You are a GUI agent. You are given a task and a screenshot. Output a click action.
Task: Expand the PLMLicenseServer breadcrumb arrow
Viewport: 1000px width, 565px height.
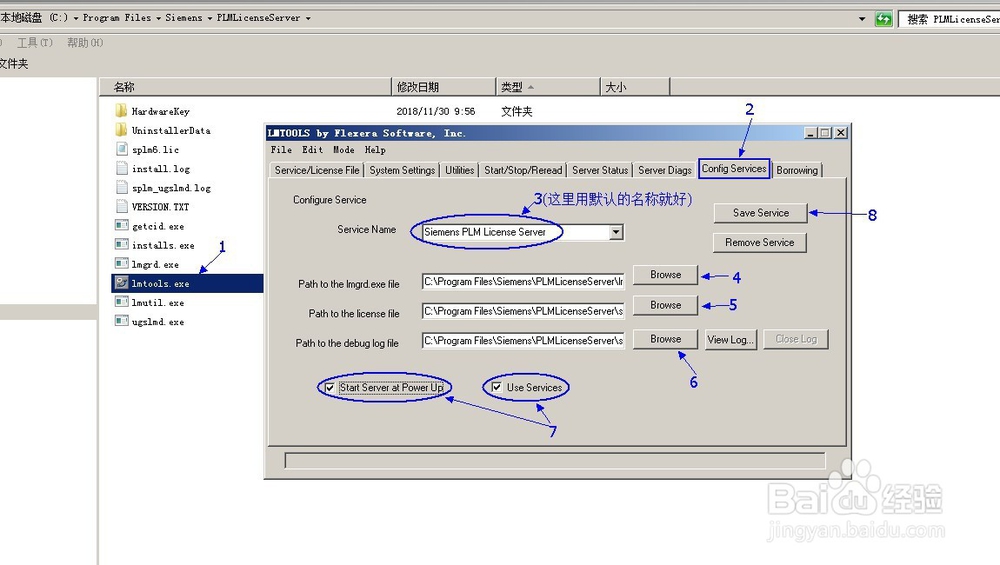308,18
